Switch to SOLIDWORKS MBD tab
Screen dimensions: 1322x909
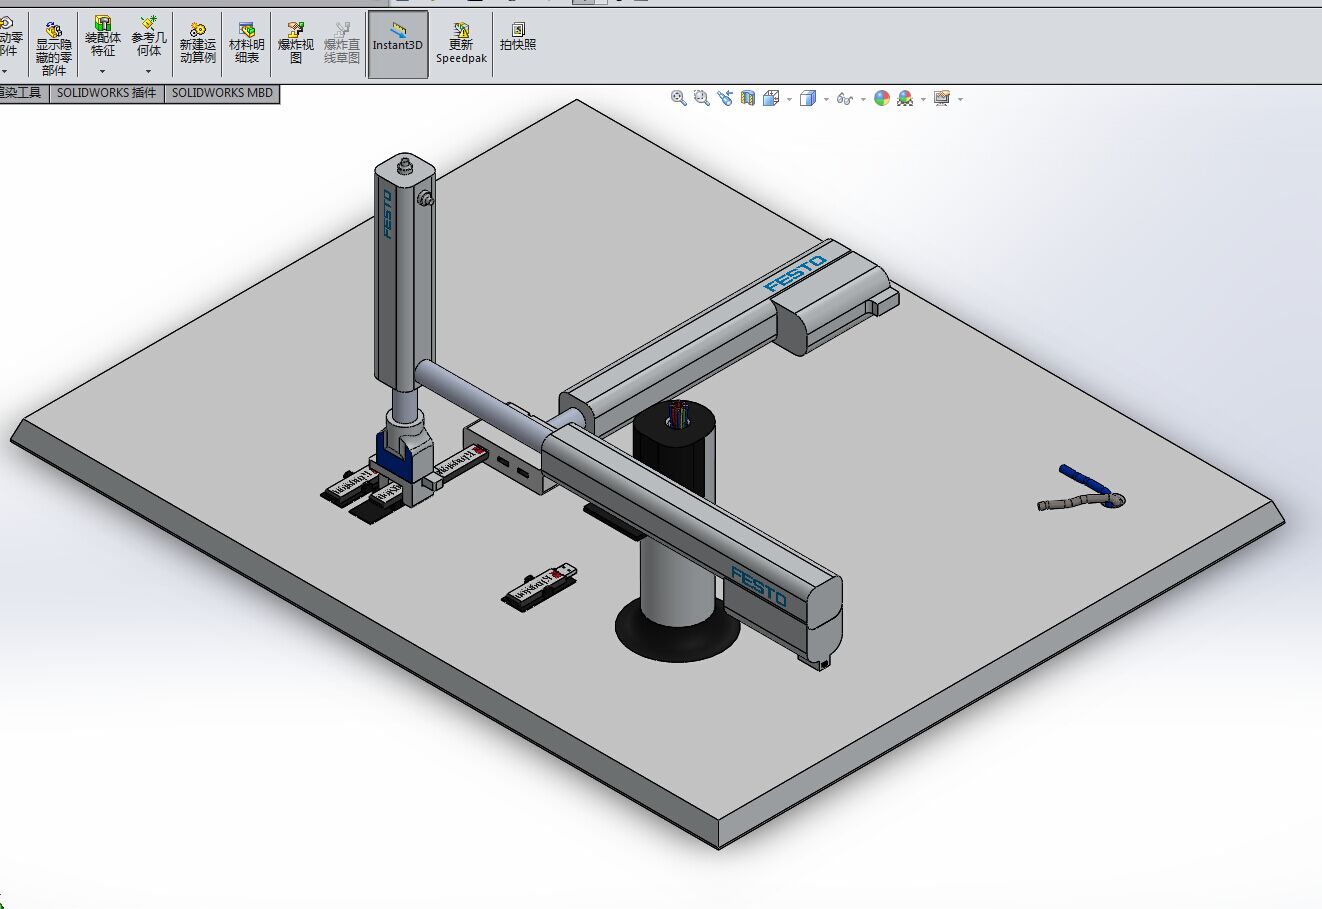222,93
